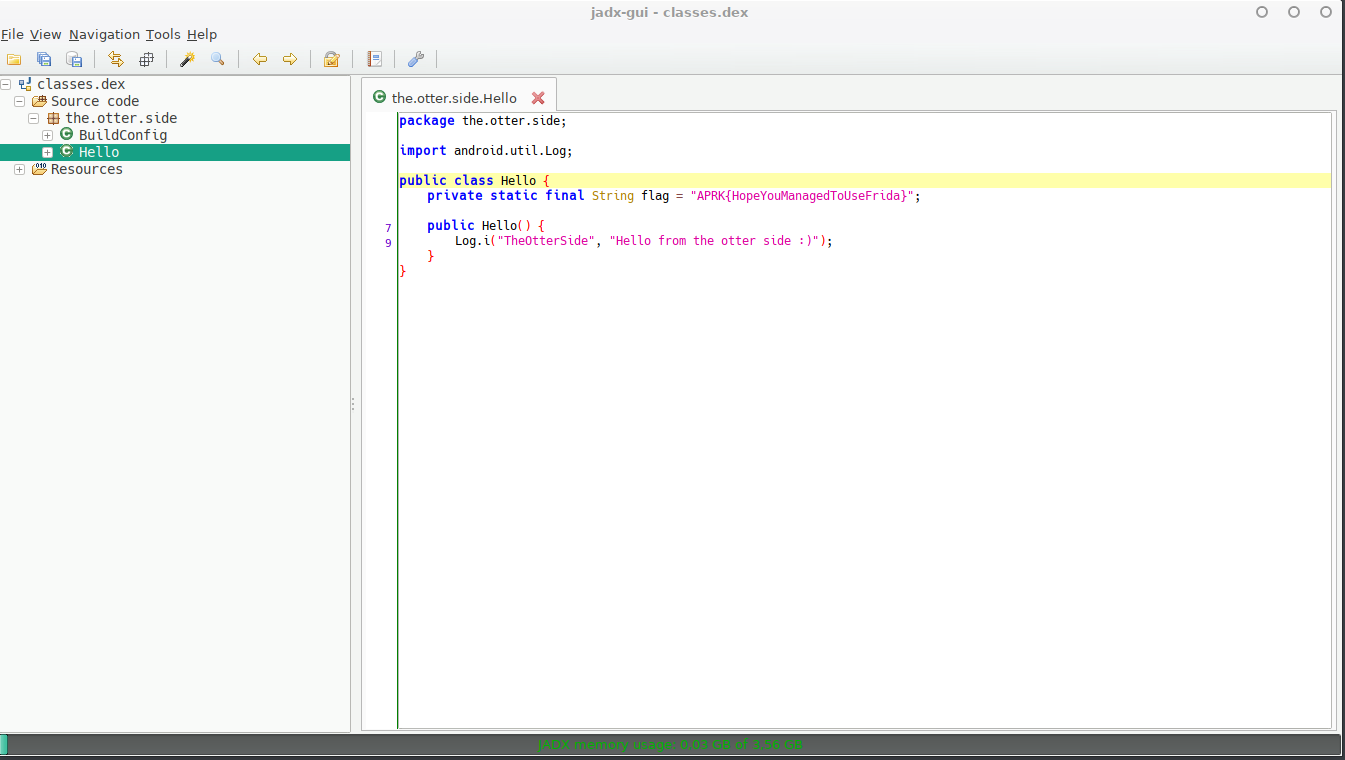Image resolution: width=1345 pixels, height=760 pixels.
Task: Click the Source code folder icon
Action: (39, 101)
